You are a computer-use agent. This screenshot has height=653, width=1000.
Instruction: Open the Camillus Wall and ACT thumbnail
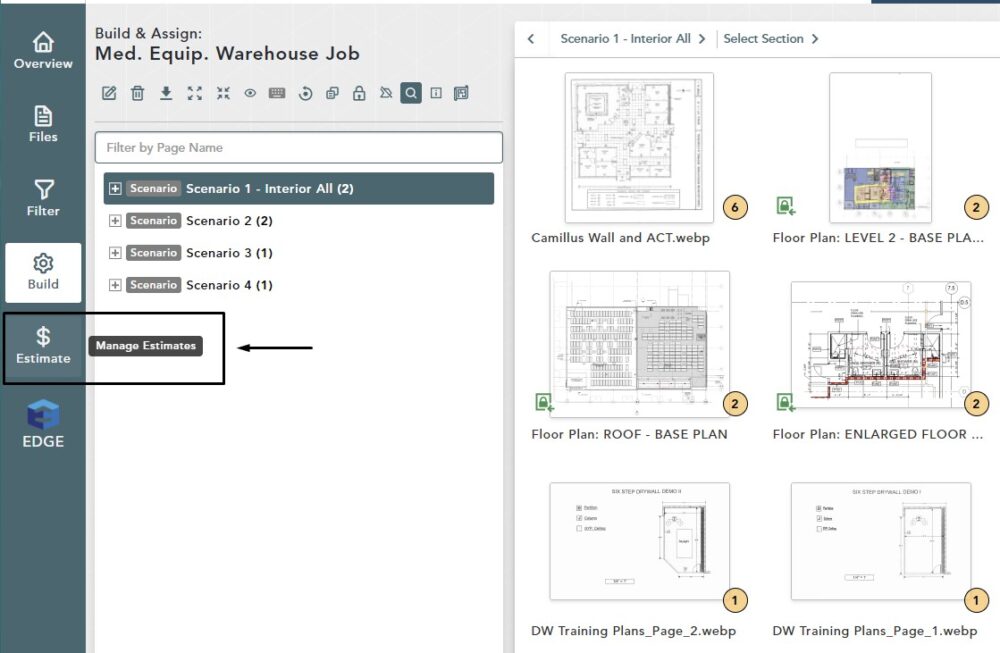pos(639,147)
